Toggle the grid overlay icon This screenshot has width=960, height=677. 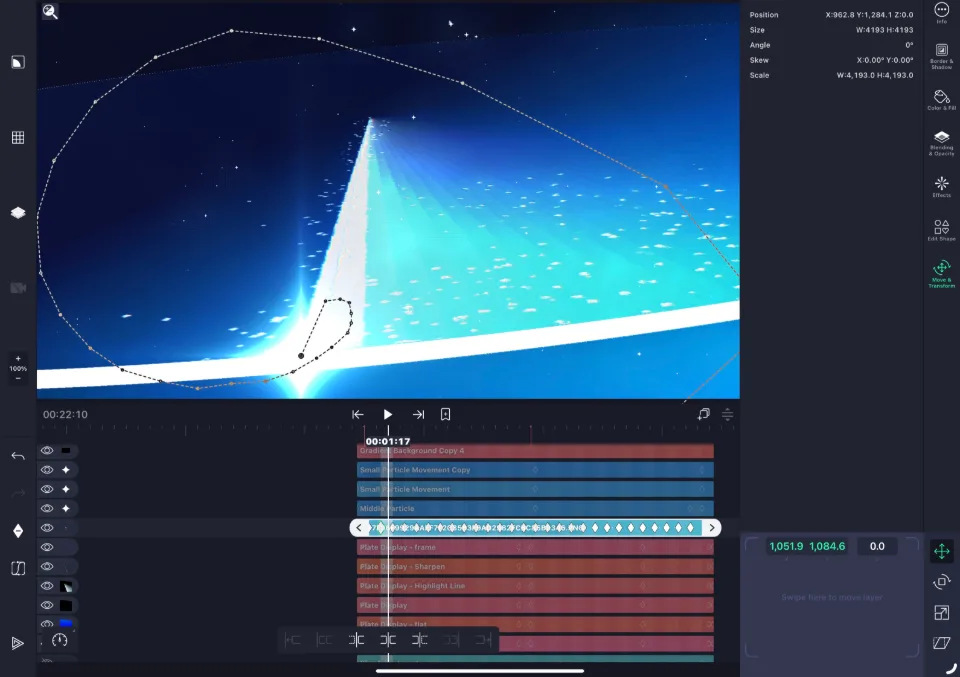(18, 138)
